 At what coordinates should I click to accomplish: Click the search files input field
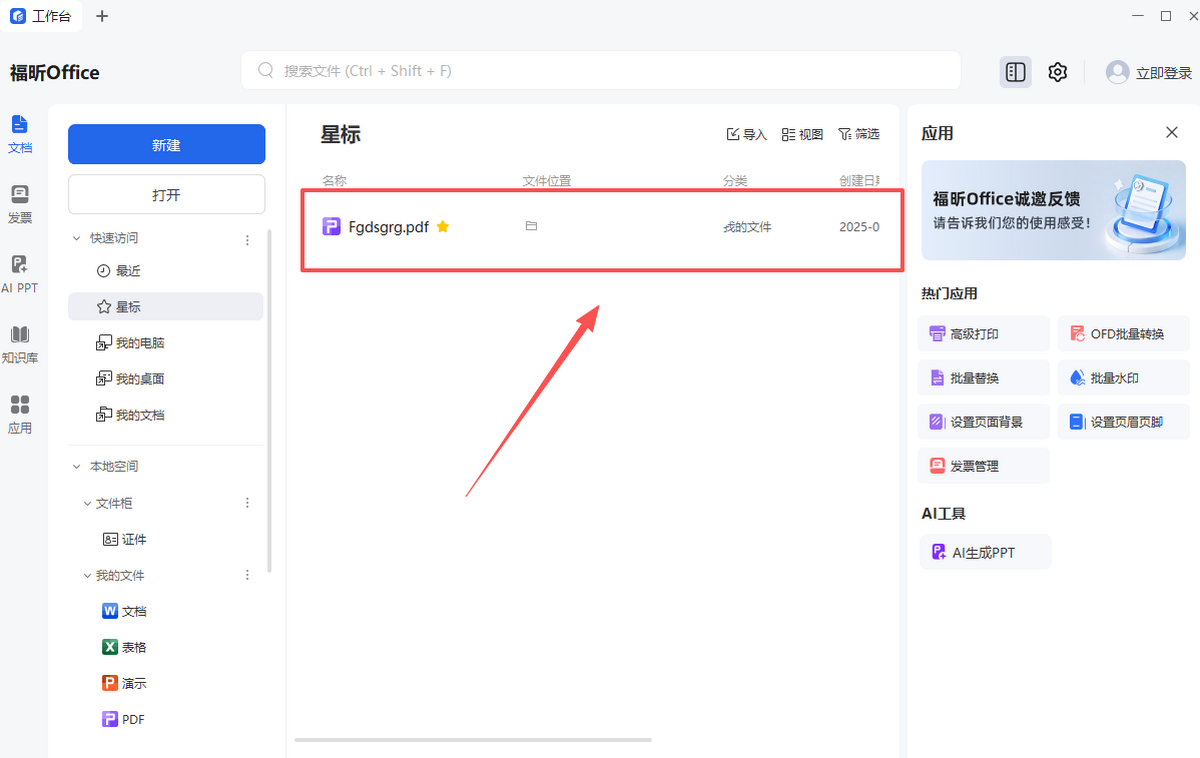pos(600,71)
